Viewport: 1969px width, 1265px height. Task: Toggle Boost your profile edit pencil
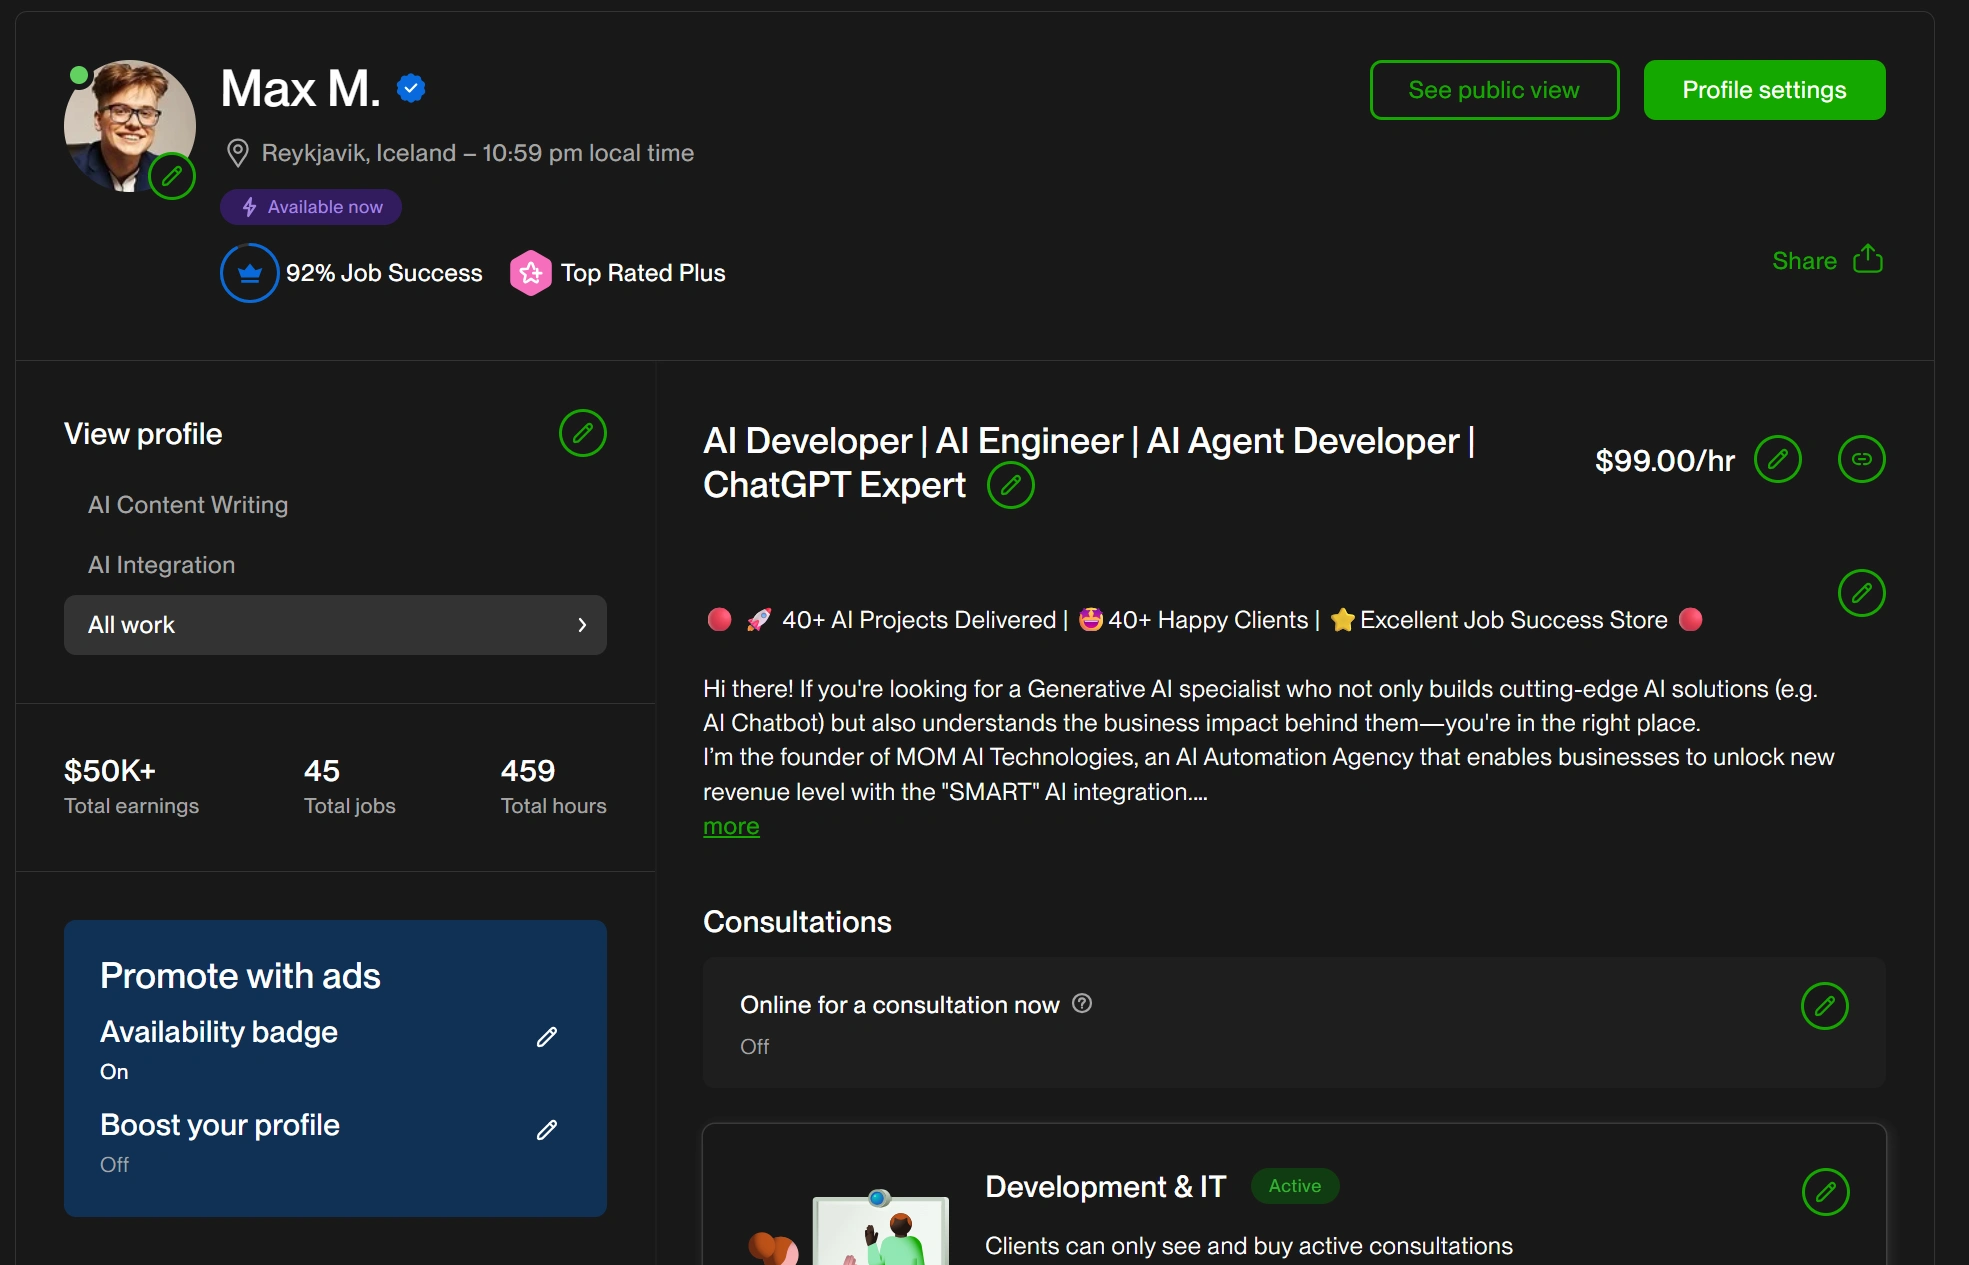point(546,1130)
